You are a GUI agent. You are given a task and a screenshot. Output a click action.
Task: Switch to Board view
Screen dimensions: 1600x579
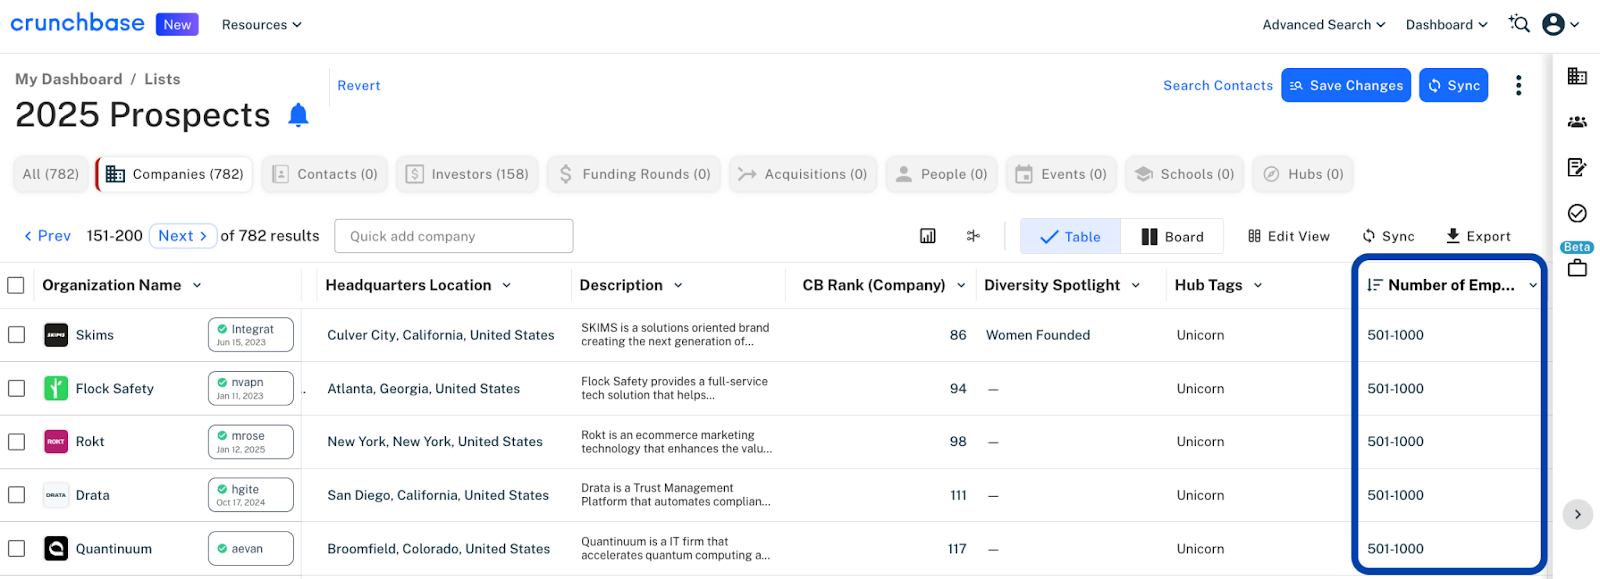point(1172,237)
